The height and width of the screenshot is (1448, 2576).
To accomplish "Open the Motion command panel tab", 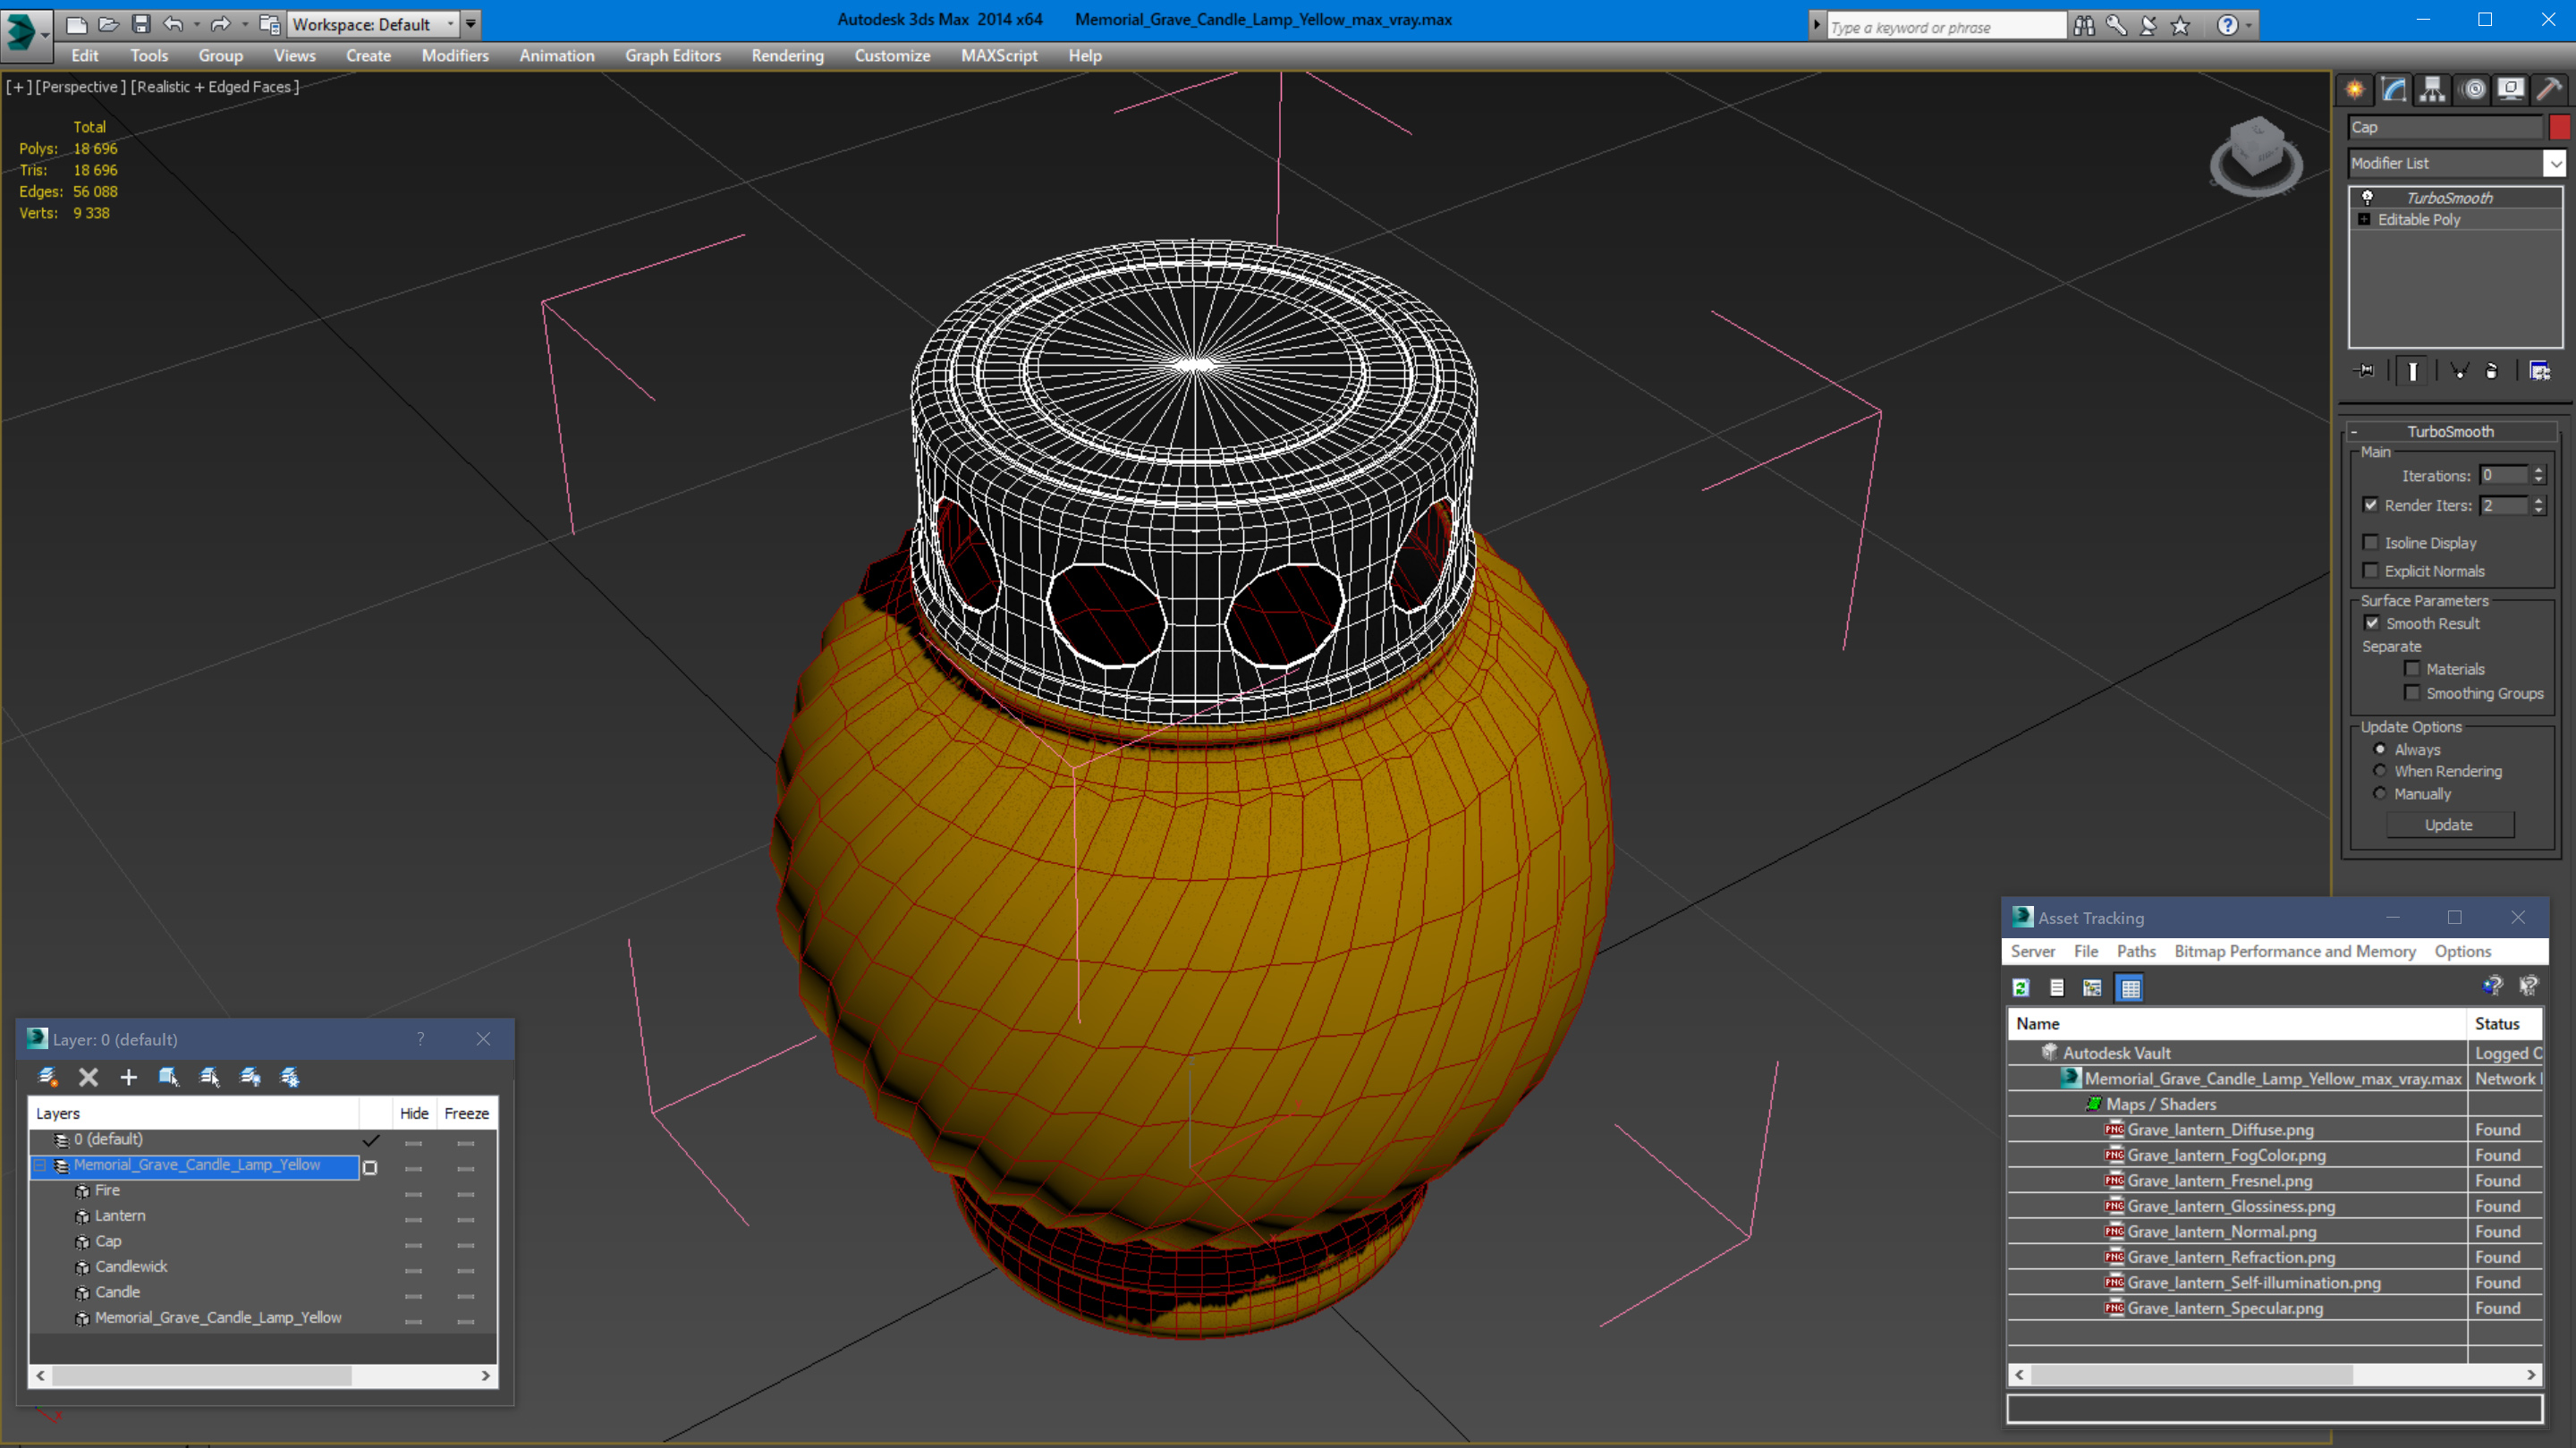I will click(2473, 90).
